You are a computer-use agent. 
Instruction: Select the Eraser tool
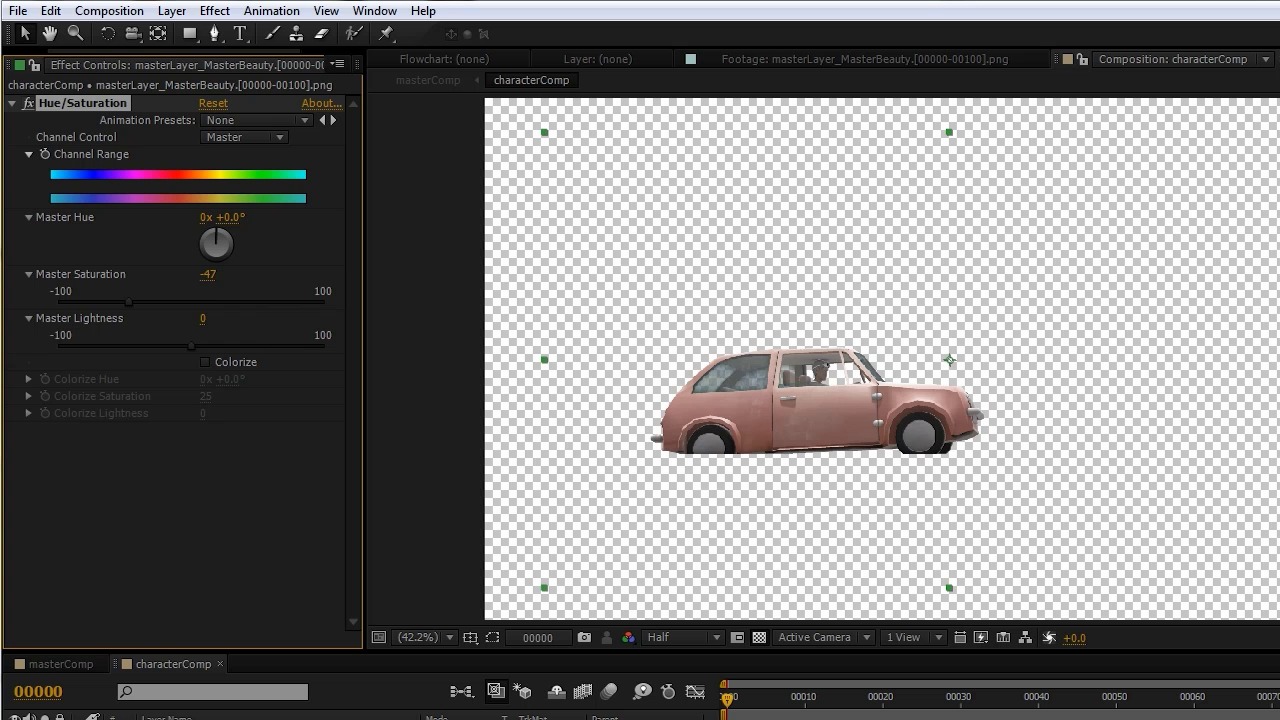tap(321, 33)
